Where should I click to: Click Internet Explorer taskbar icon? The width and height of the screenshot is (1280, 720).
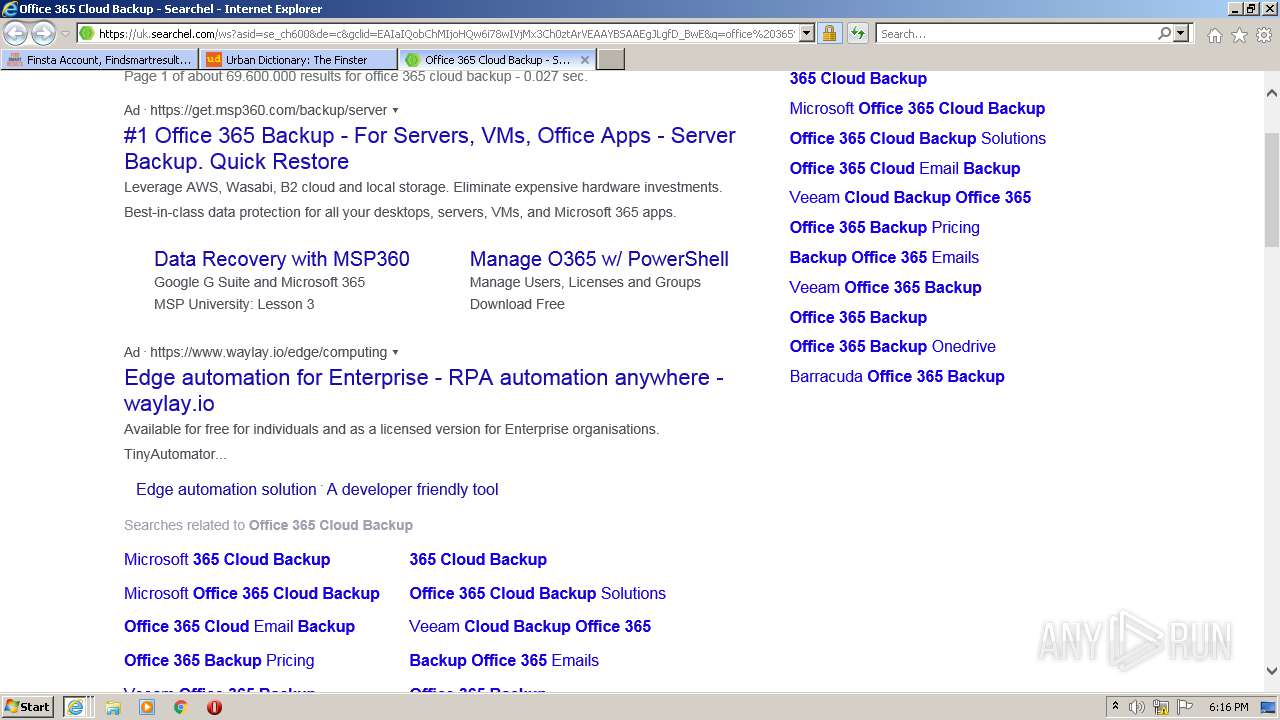coord(76,706)
